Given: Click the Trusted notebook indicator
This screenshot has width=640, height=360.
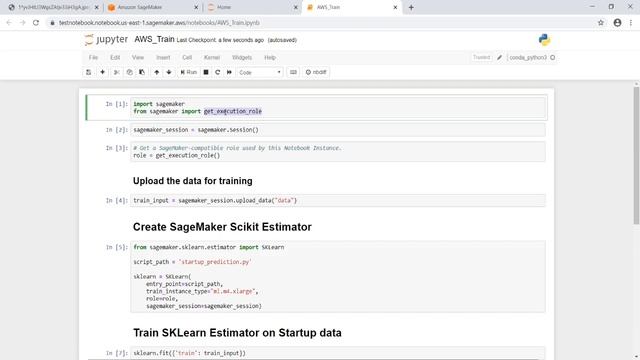Looking at the screenshot, I should pyautogui.click(x=482, y=58).
